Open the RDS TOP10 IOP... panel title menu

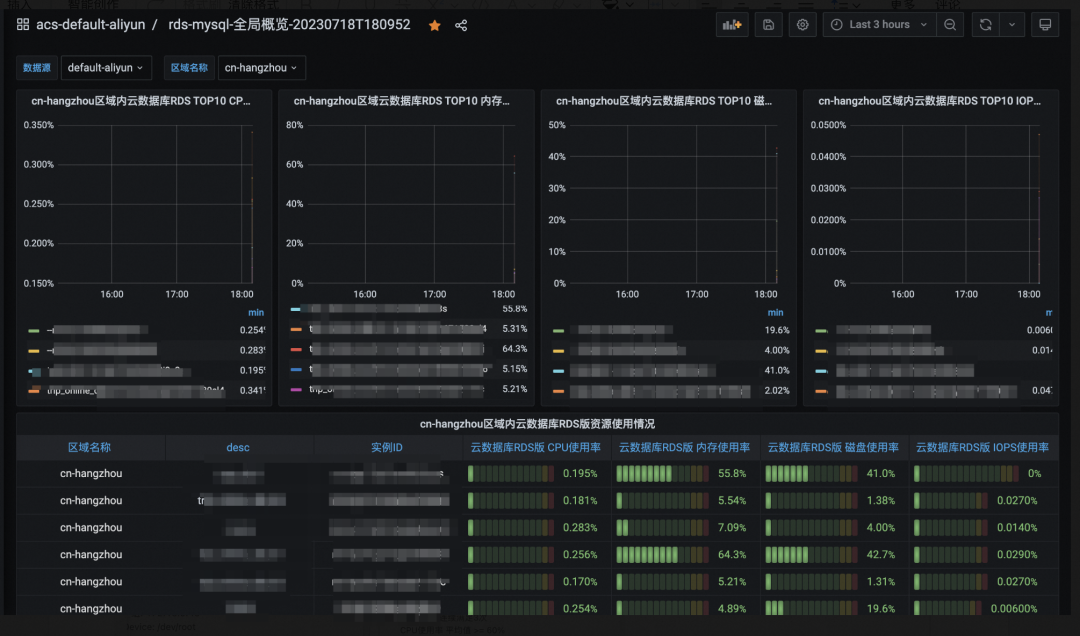(929, 101)
